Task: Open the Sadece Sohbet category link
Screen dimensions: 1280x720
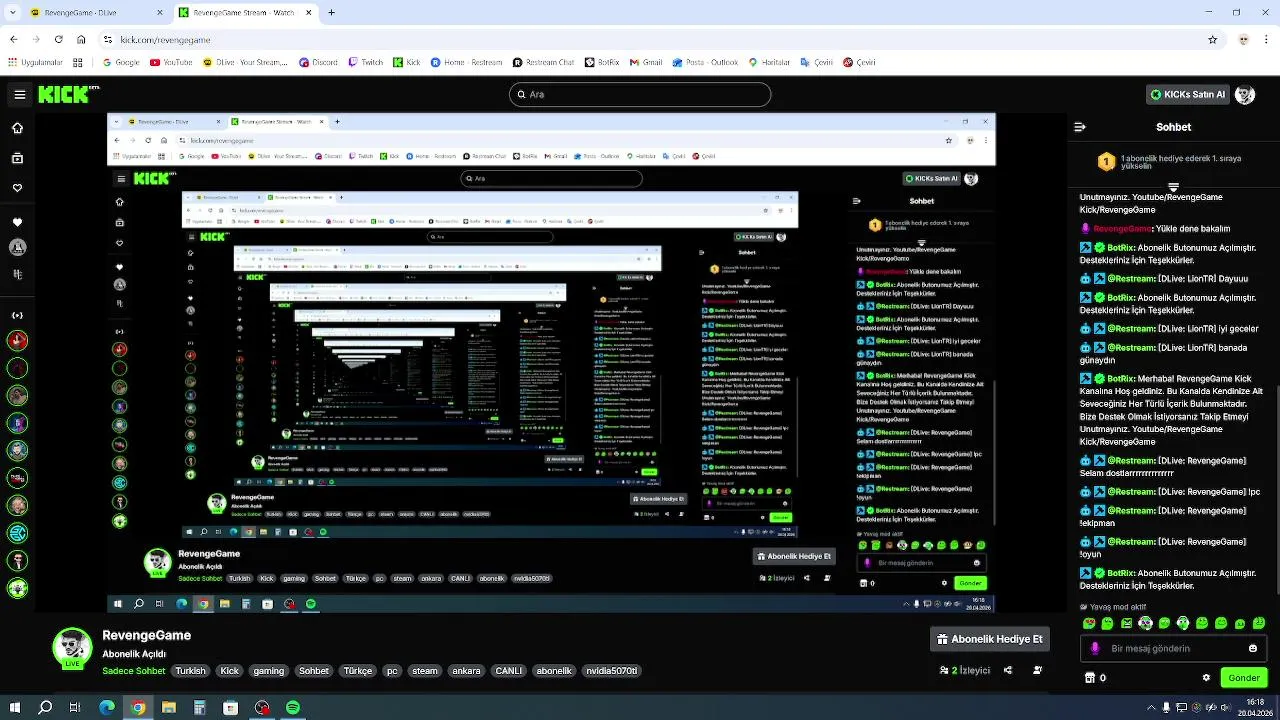Action: pos(133,671)
